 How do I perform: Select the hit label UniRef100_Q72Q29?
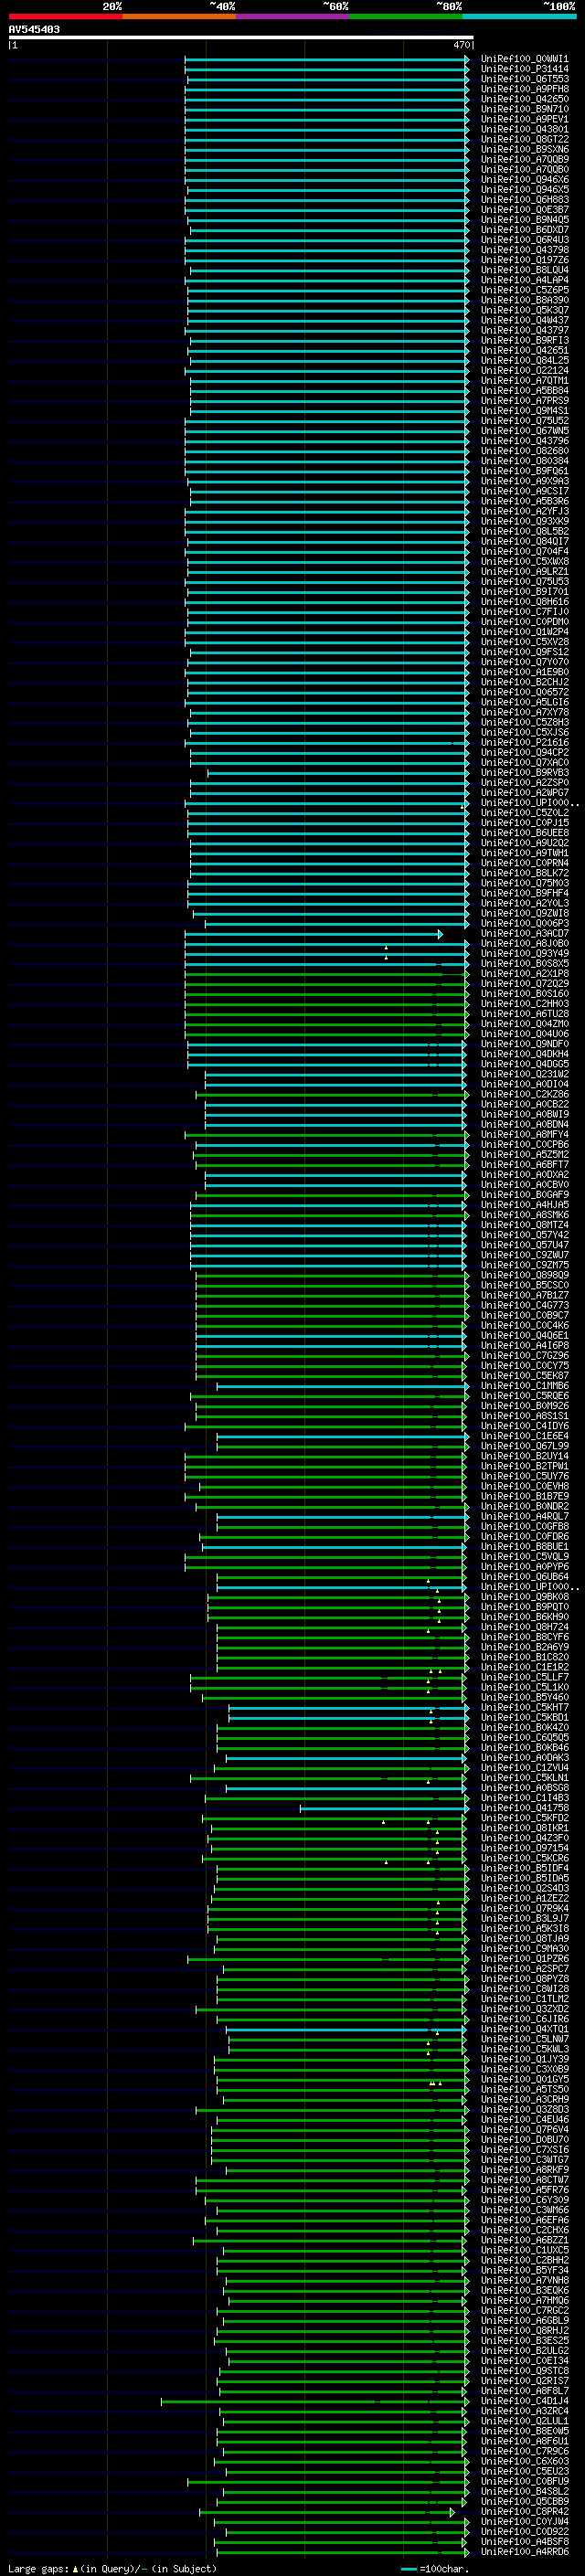coord(524,983)
